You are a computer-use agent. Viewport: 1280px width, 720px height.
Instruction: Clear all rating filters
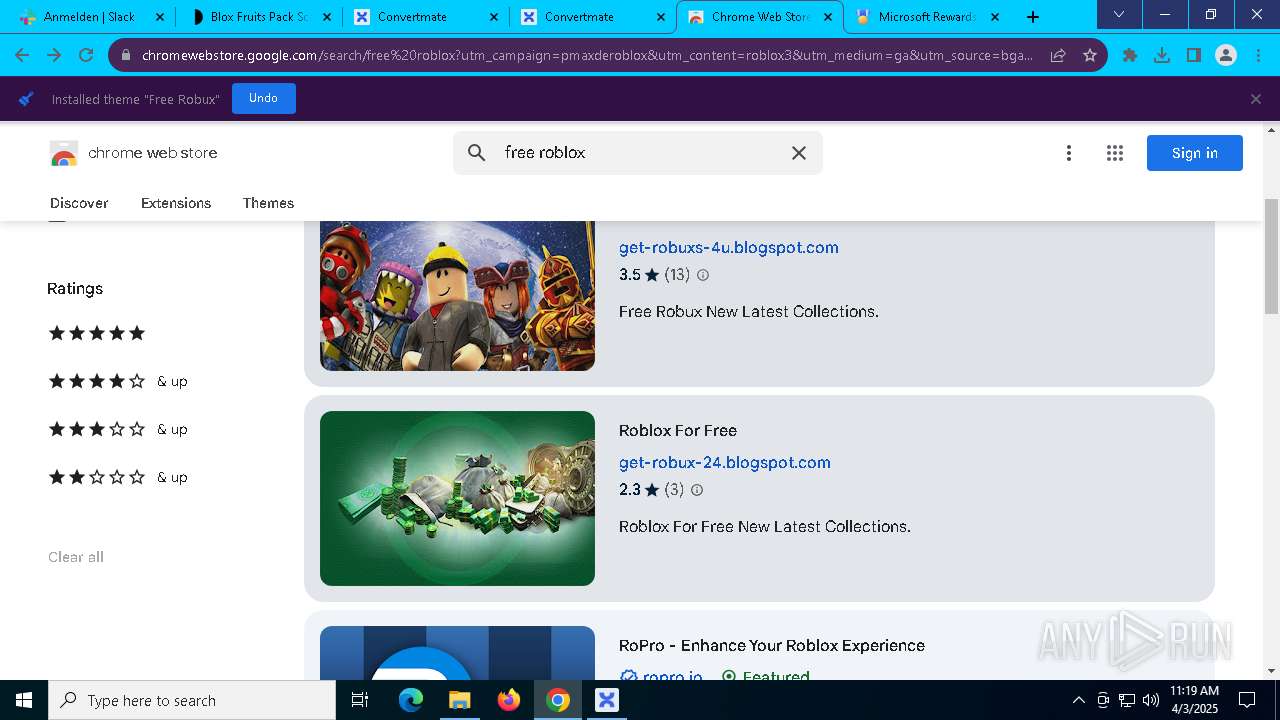tap(76, 557)
